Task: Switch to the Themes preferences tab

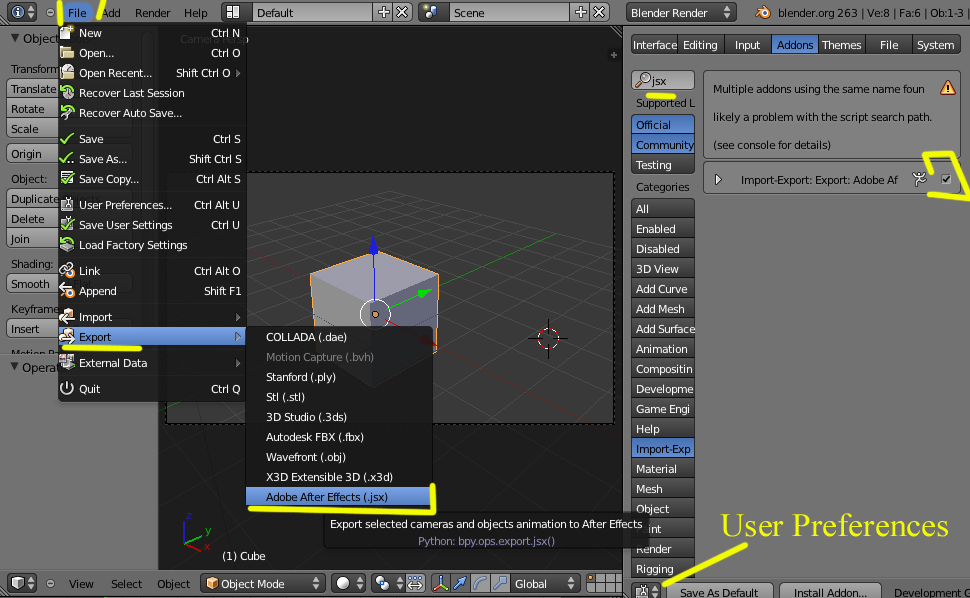Action: point(841,45)
